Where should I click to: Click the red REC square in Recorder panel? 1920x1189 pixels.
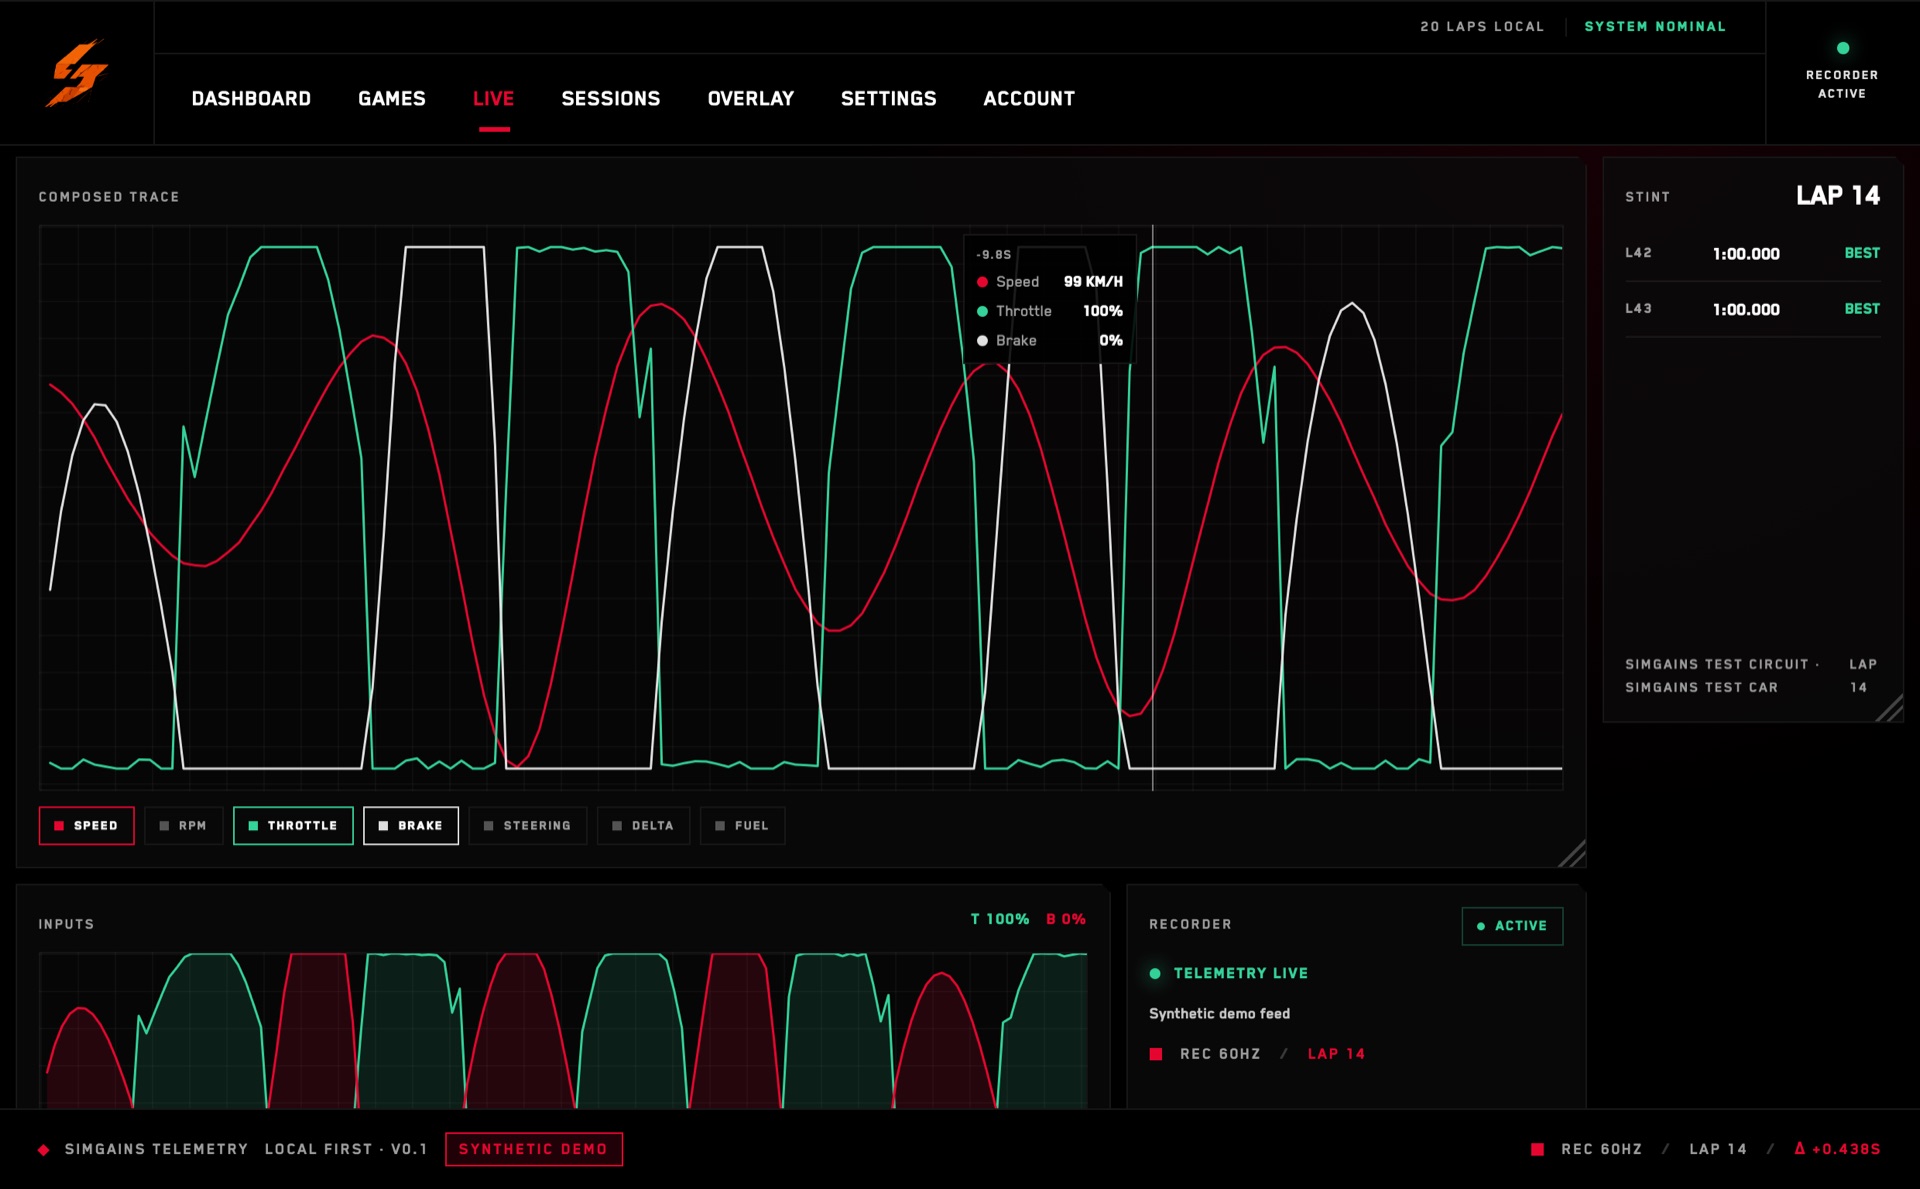tap(1156, 1054)
